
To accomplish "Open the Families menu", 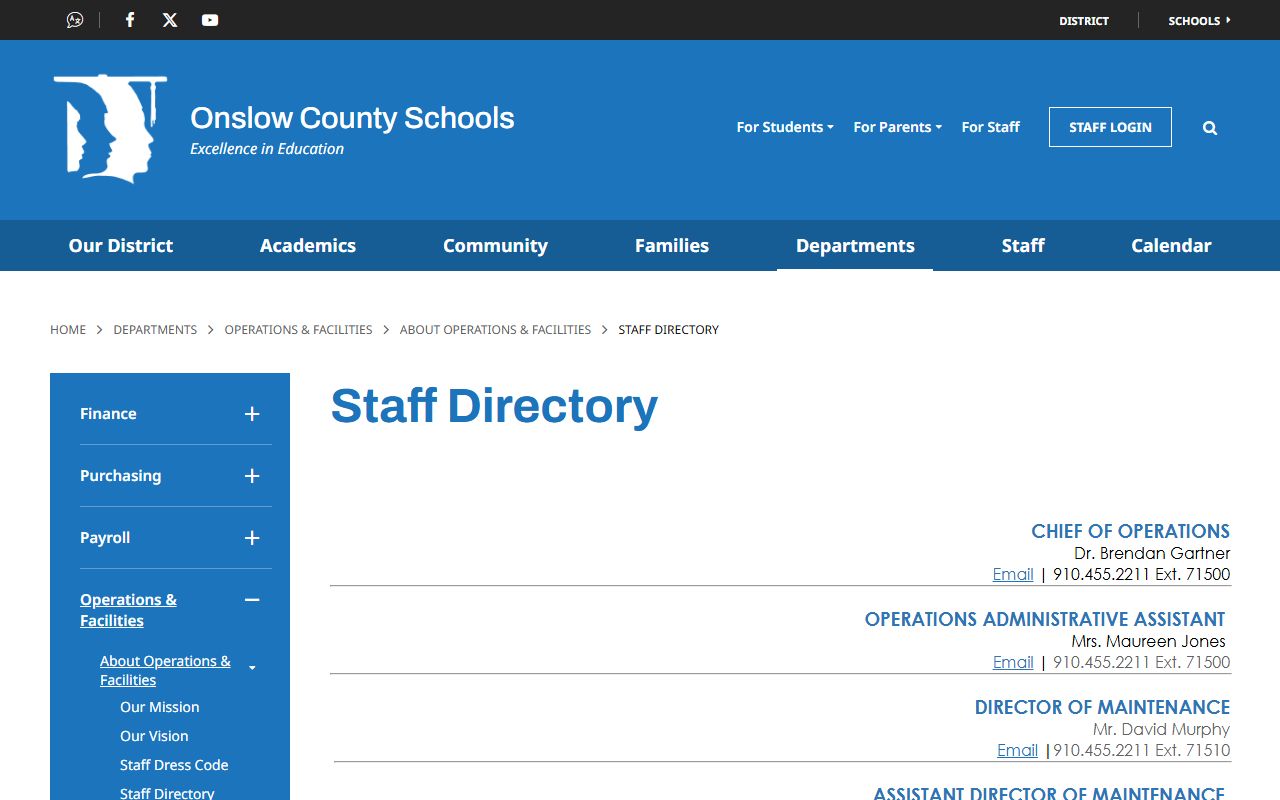I will [x=672, y=245].
